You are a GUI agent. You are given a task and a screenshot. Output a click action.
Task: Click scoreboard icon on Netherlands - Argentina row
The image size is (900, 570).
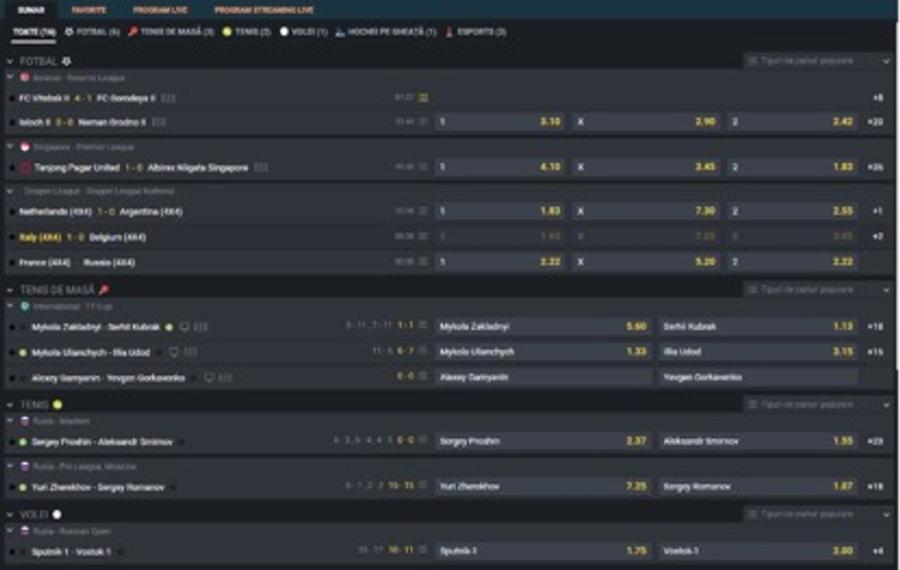pyautogui.click(x=423, y=211)
